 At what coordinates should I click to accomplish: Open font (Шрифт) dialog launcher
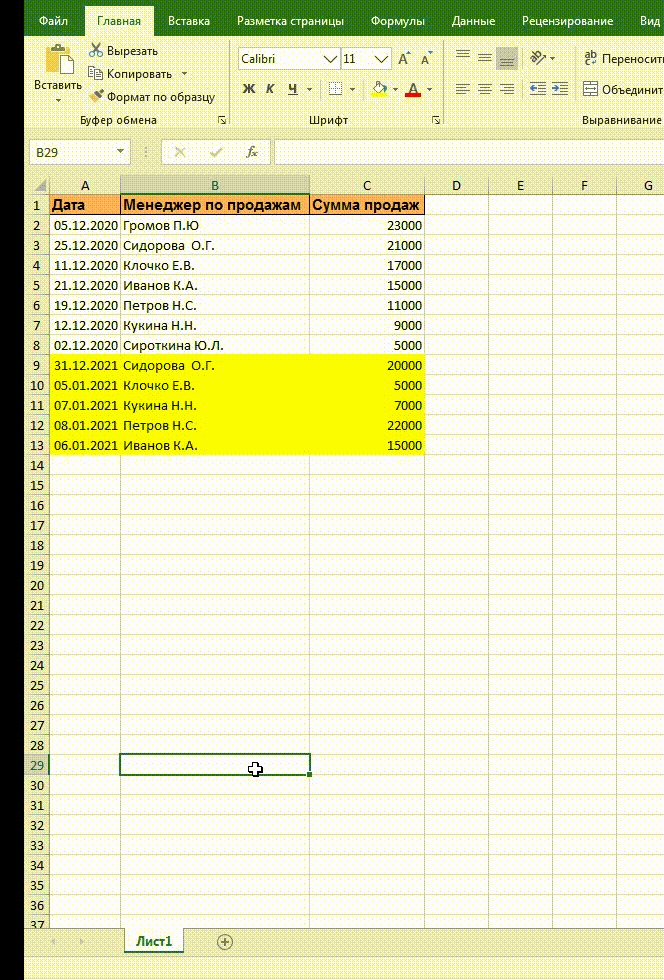pyautogui.click(x=436, y=120)
